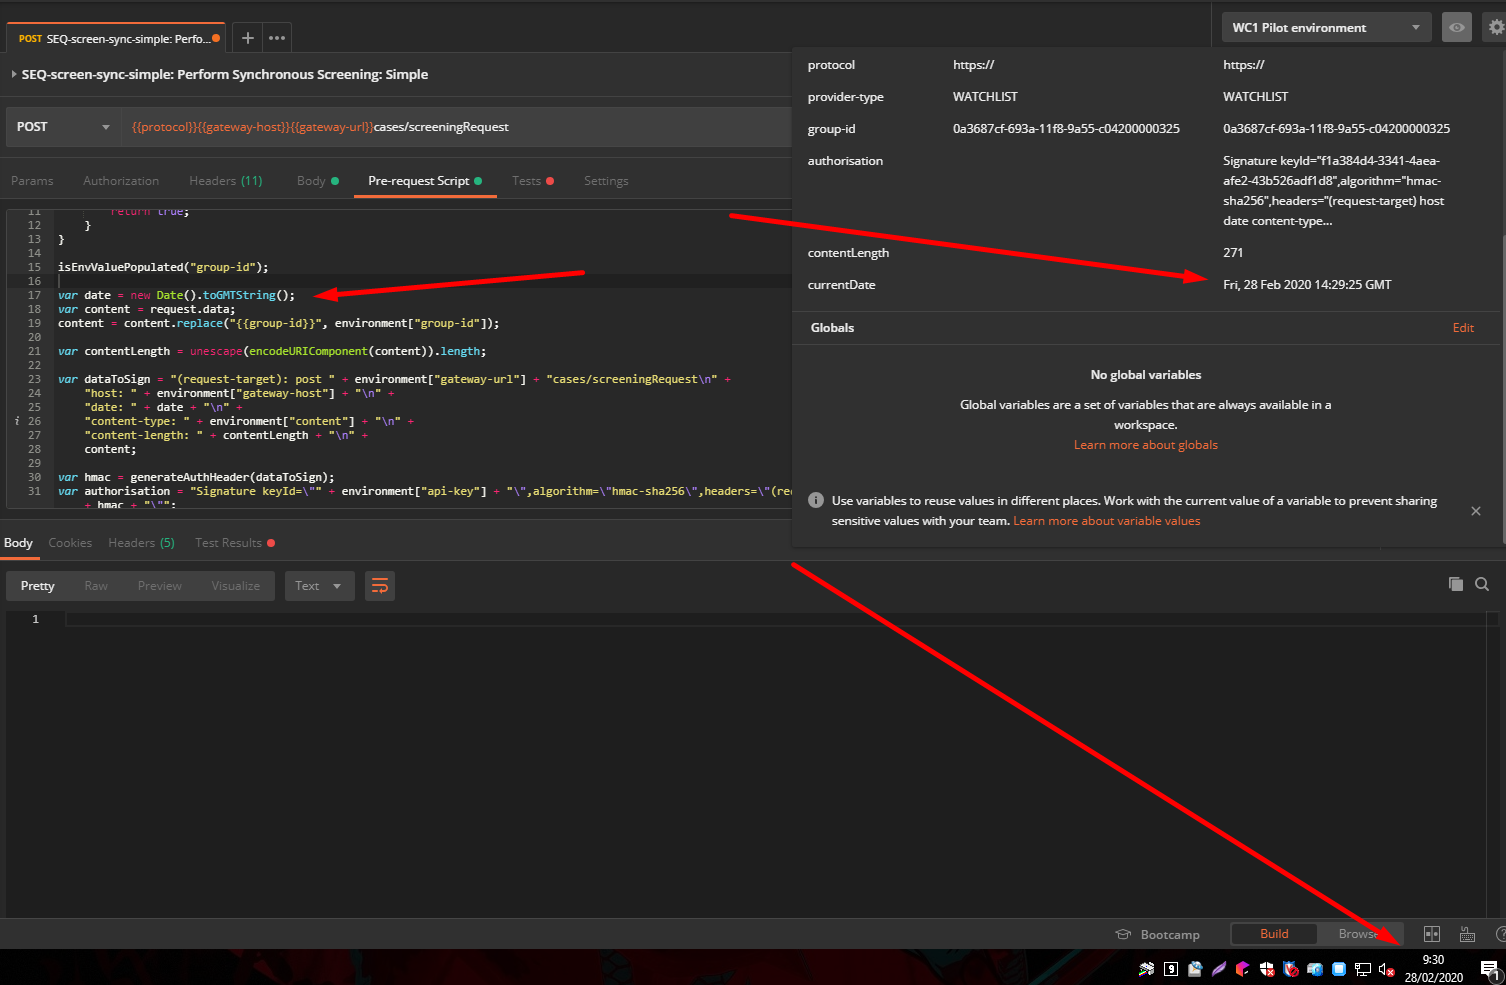1506x985 pixels.
Task: Select Preview response view
Action: click(x=160, y=586)
